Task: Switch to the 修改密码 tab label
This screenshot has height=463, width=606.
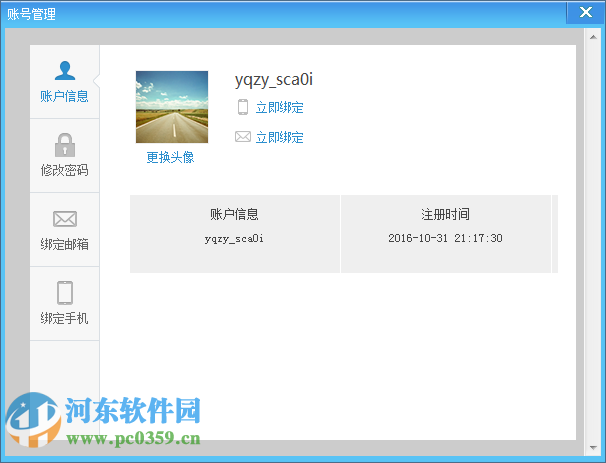Action: [65, 170]
